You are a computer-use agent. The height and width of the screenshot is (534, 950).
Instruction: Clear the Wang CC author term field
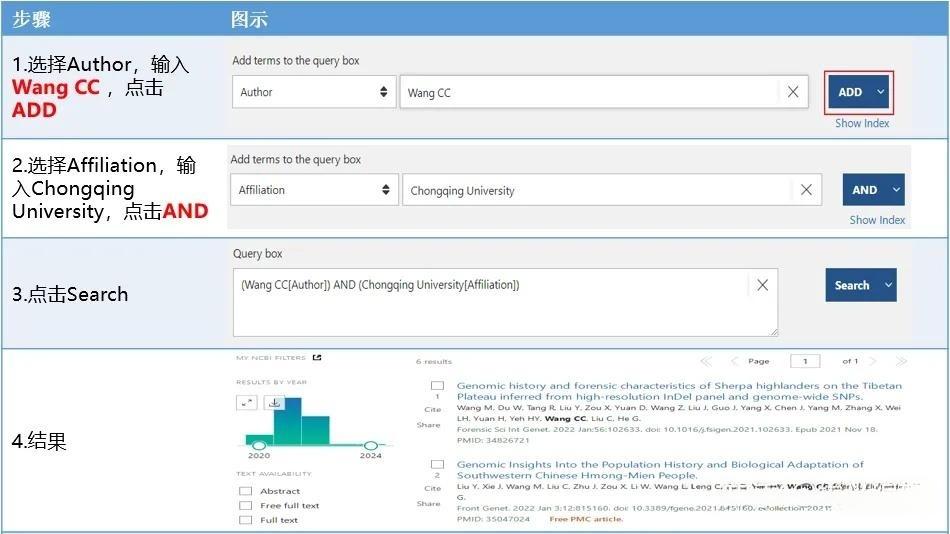(x=792, y=92)
